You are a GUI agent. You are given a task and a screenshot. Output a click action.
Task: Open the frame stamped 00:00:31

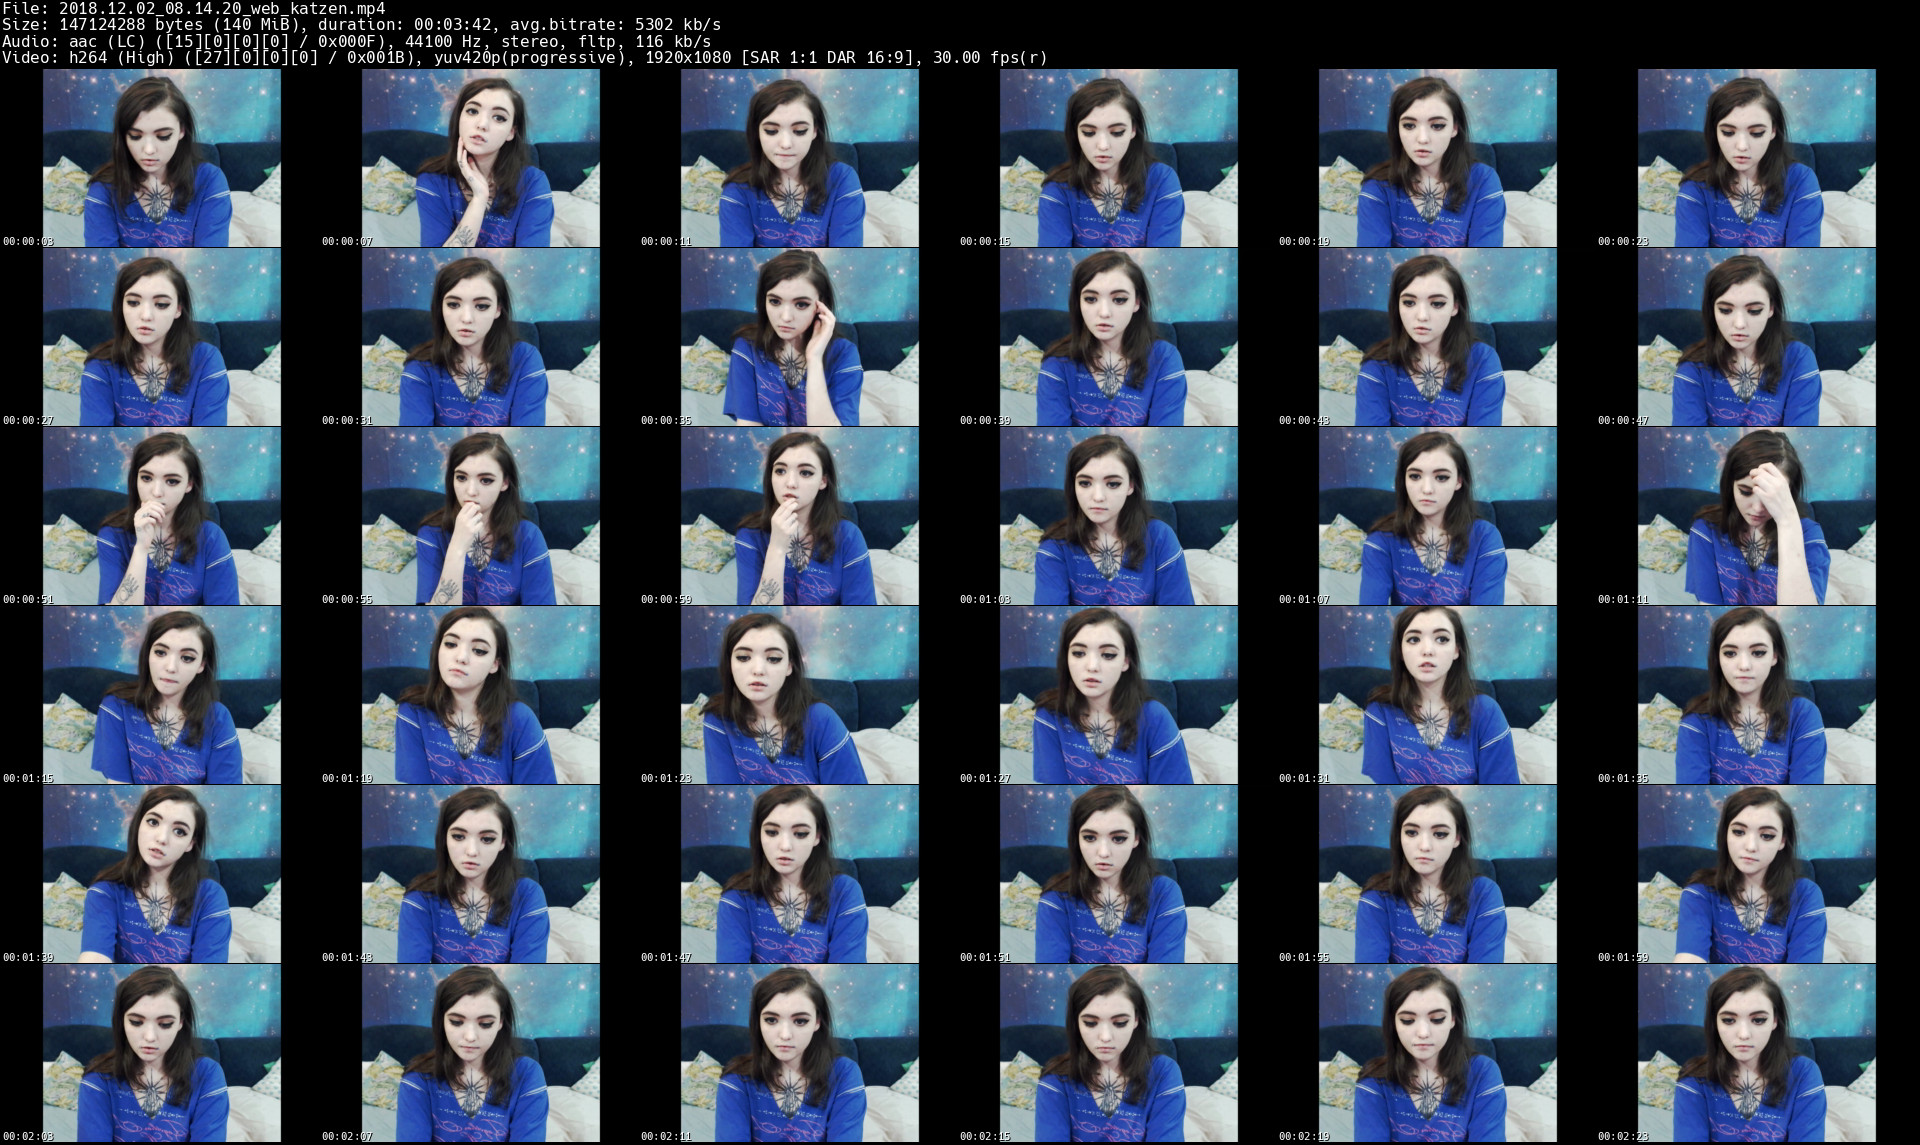(x=481, y=337)
